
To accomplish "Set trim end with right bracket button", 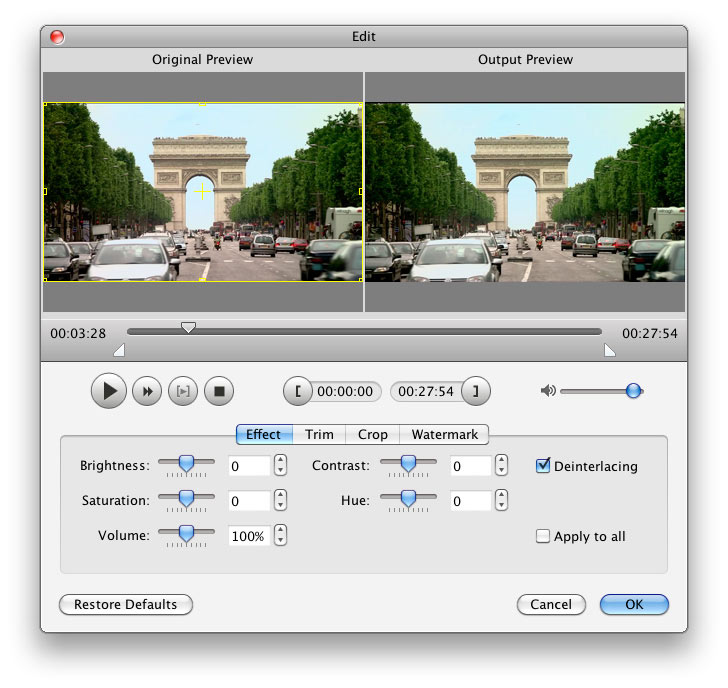I will coord(475,391).
